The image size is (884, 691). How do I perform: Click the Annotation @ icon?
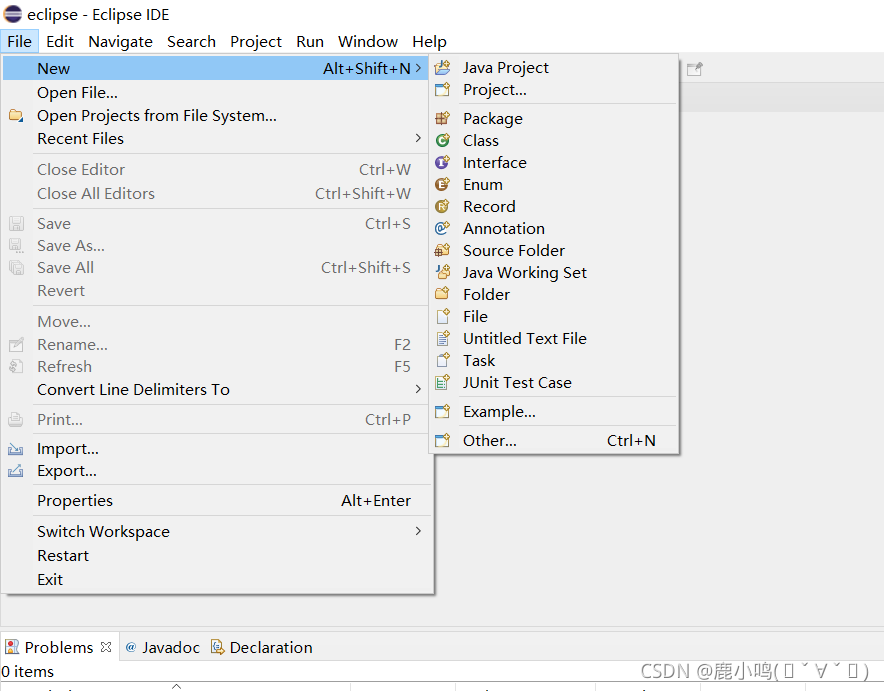point(443,228)
